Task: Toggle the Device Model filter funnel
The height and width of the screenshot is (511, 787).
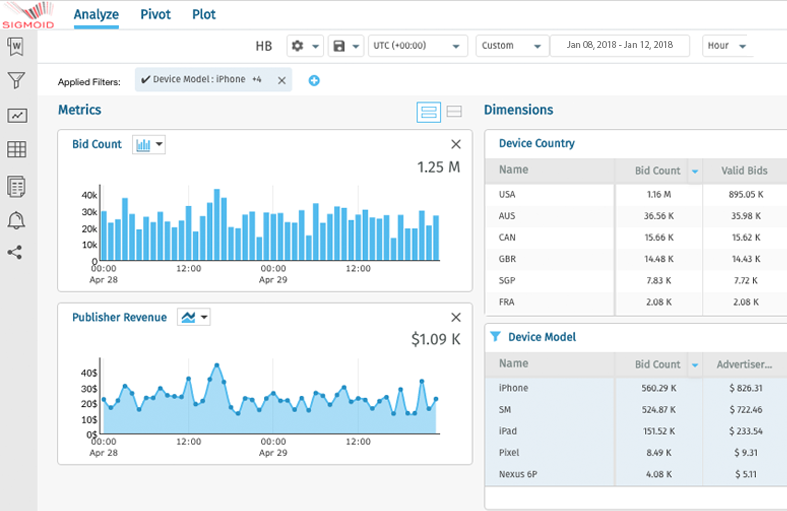Action: (x=495, y=337)
